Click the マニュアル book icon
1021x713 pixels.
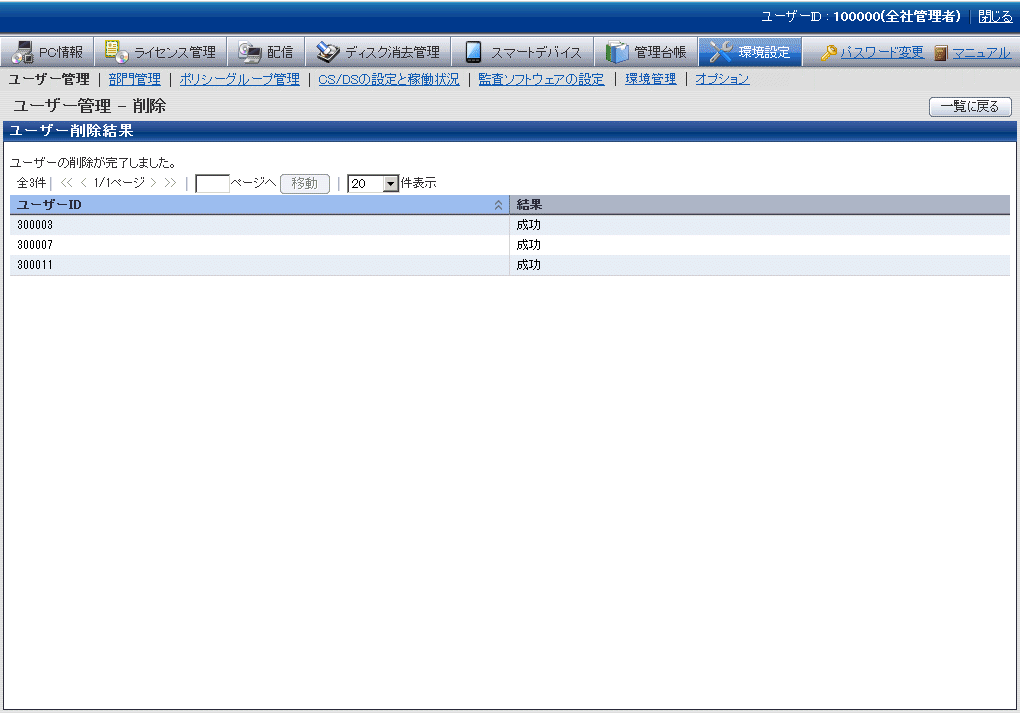[941, 53]
